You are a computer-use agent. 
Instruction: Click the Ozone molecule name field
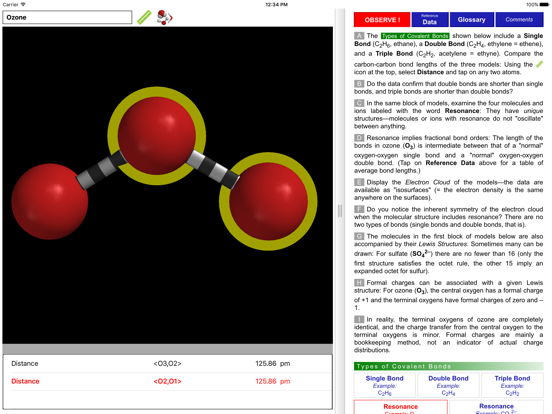(x=67, y=17)
